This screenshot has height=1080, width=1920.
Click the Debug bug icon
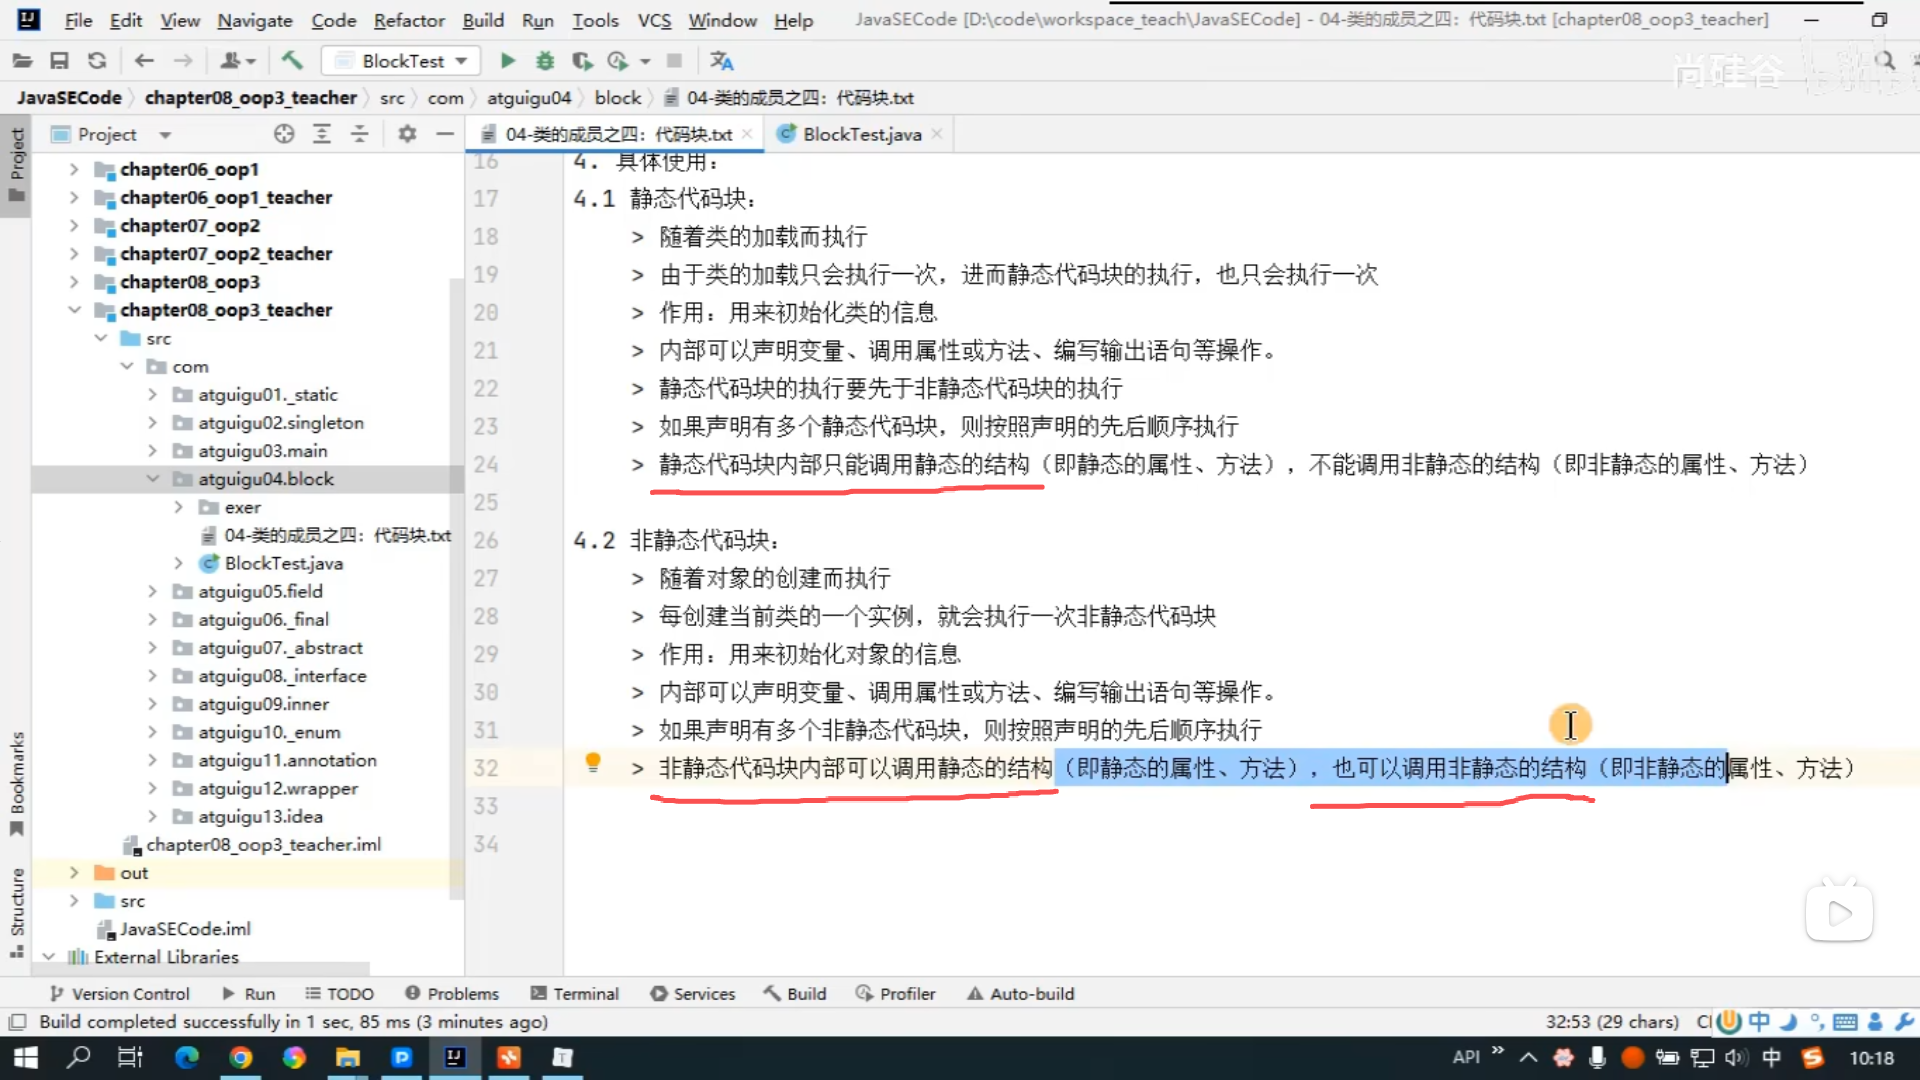(x=545, y=61)
